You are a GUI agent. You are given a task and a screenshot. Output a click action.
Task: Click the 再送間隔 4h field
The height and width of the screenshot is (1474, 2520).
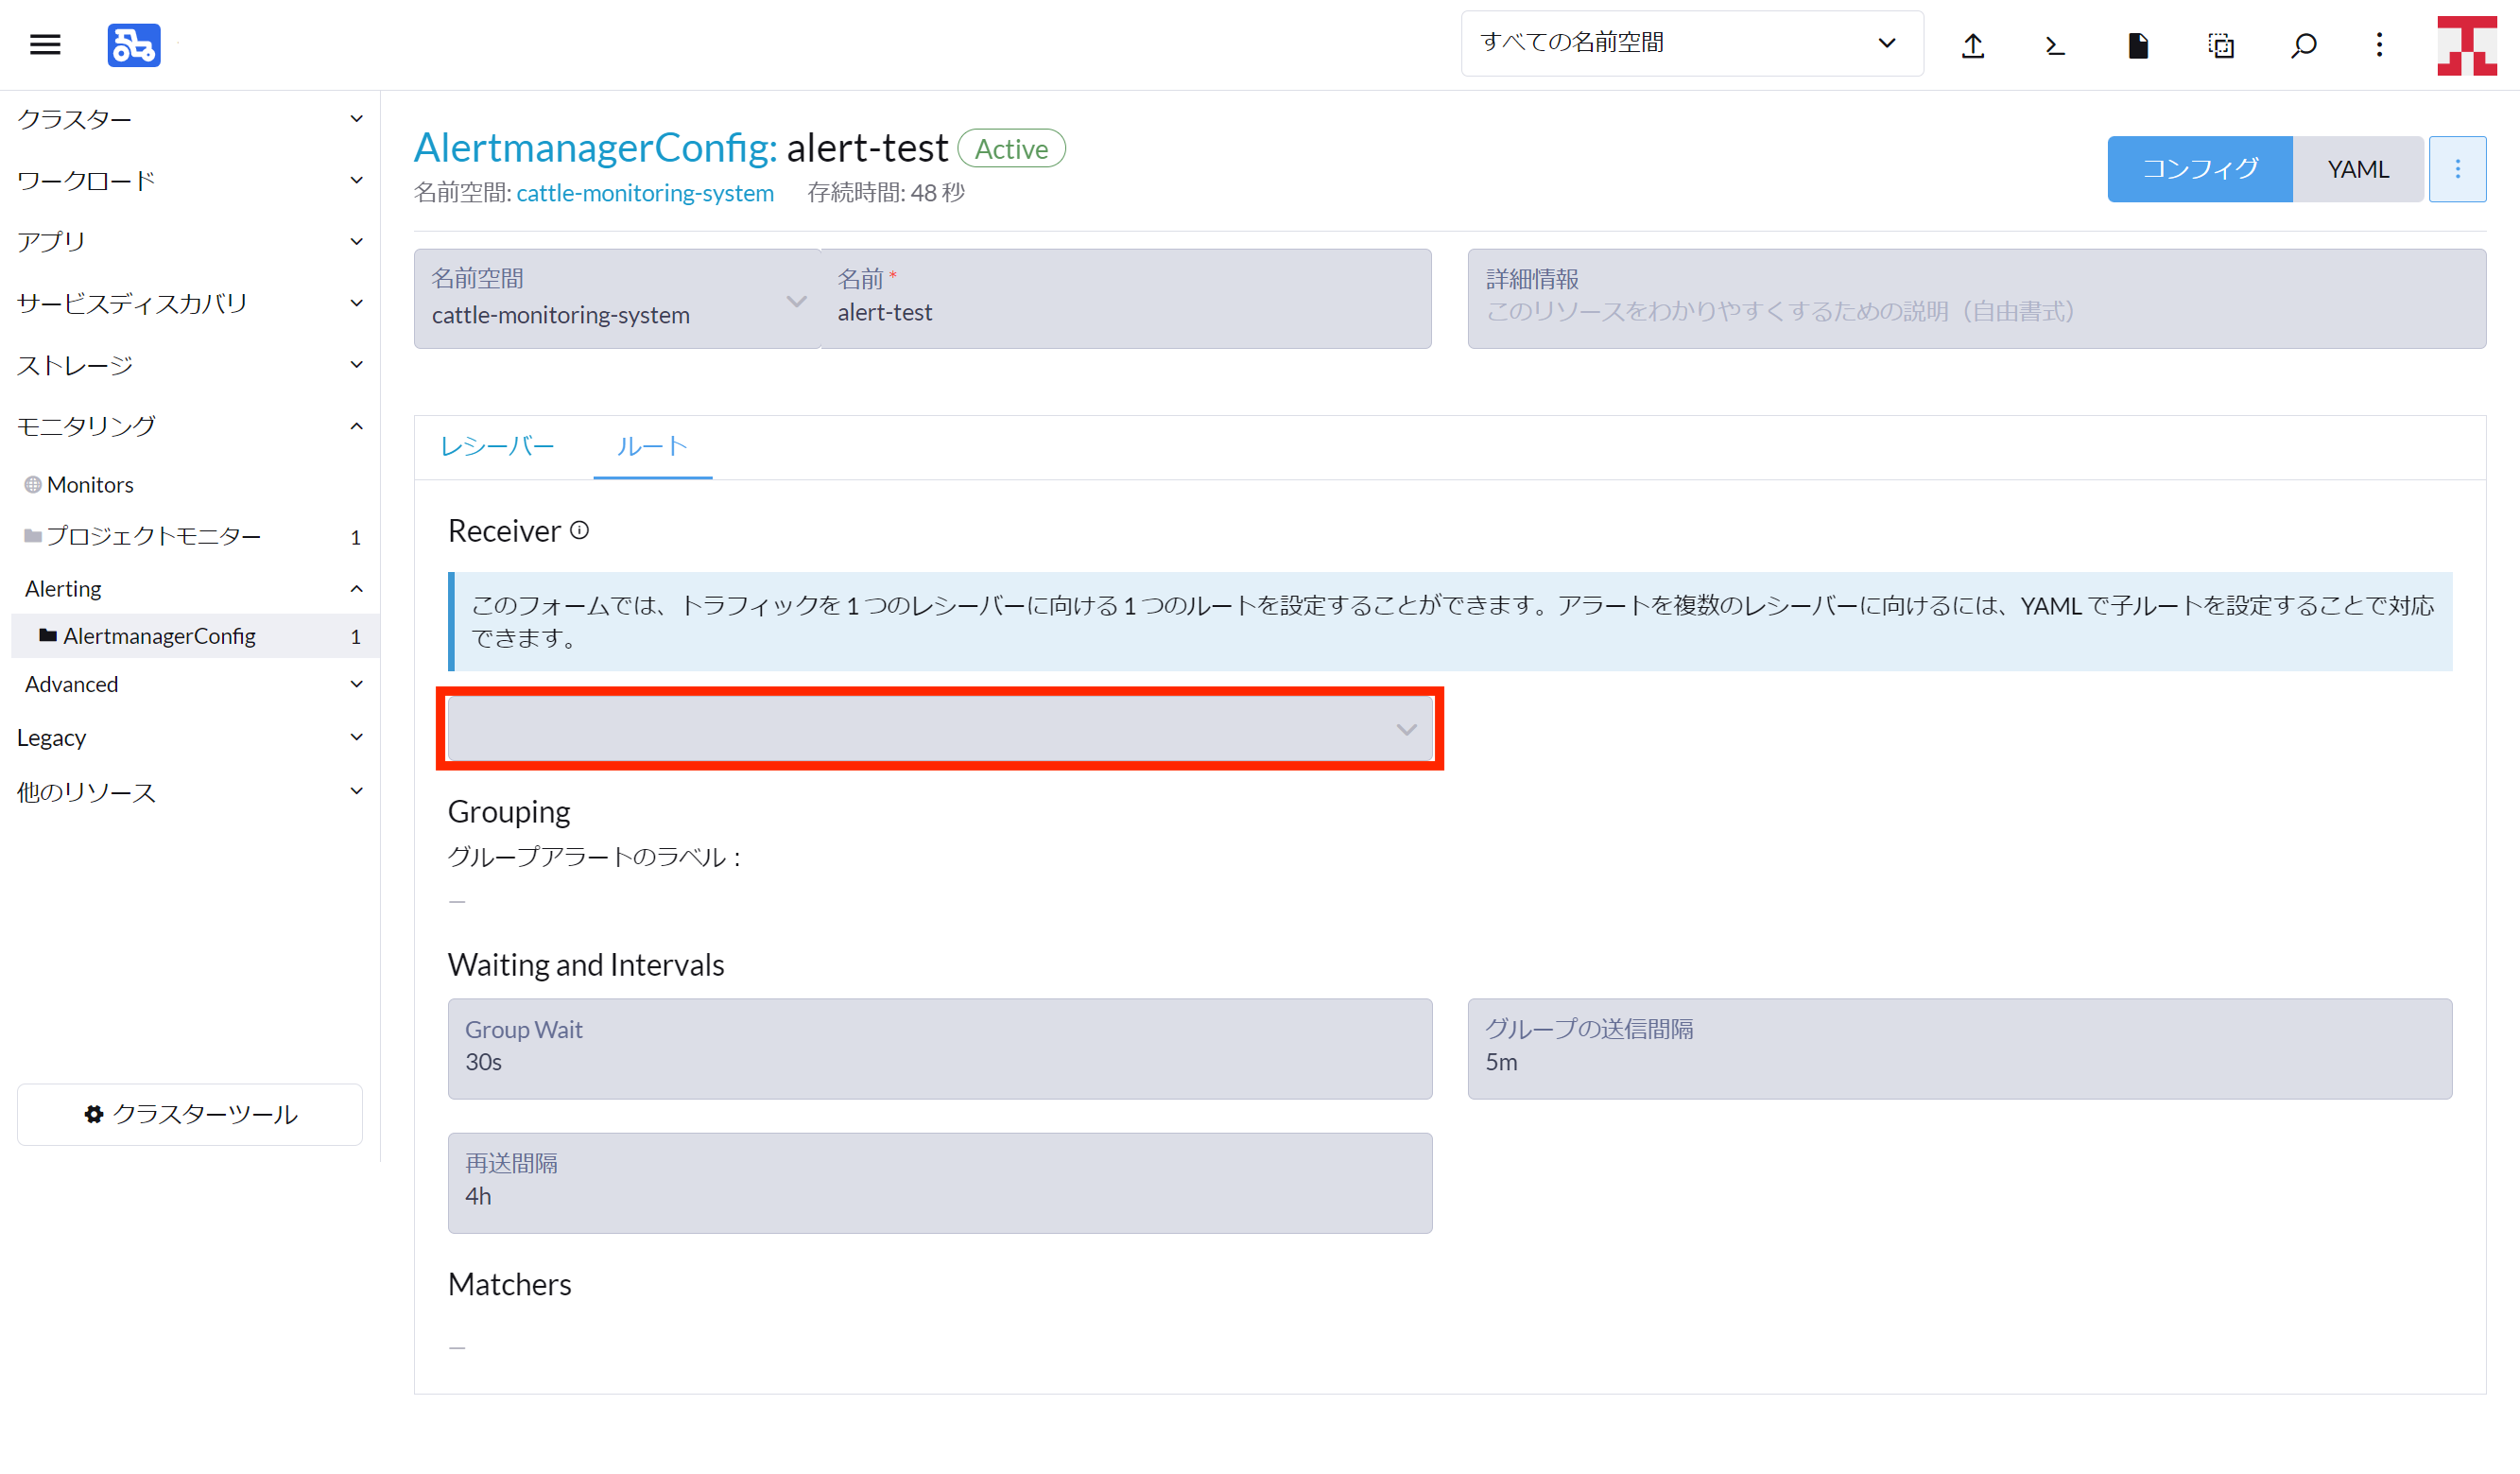click(939, 1182)
